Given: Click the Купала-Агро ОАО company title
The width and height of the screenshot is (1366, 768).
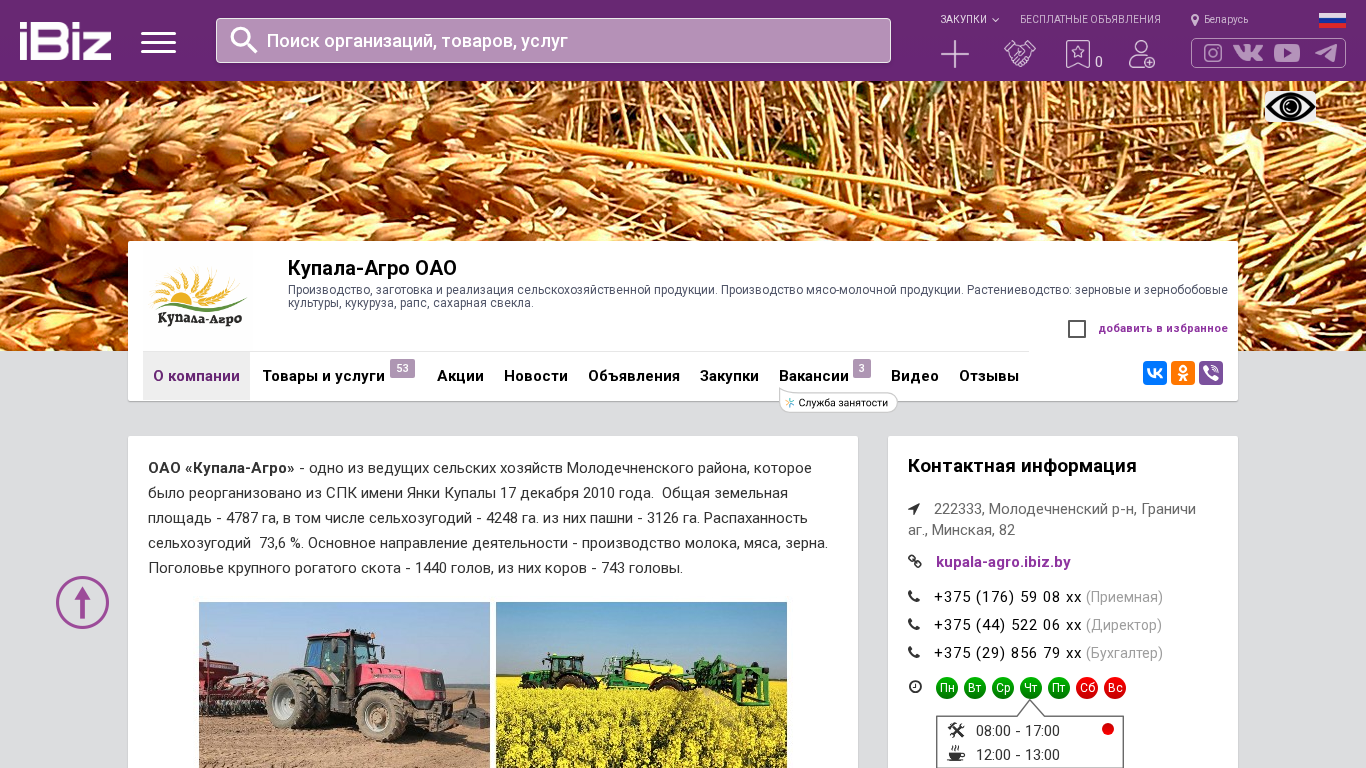Looking at the screenshot, I should coord(372,268).
